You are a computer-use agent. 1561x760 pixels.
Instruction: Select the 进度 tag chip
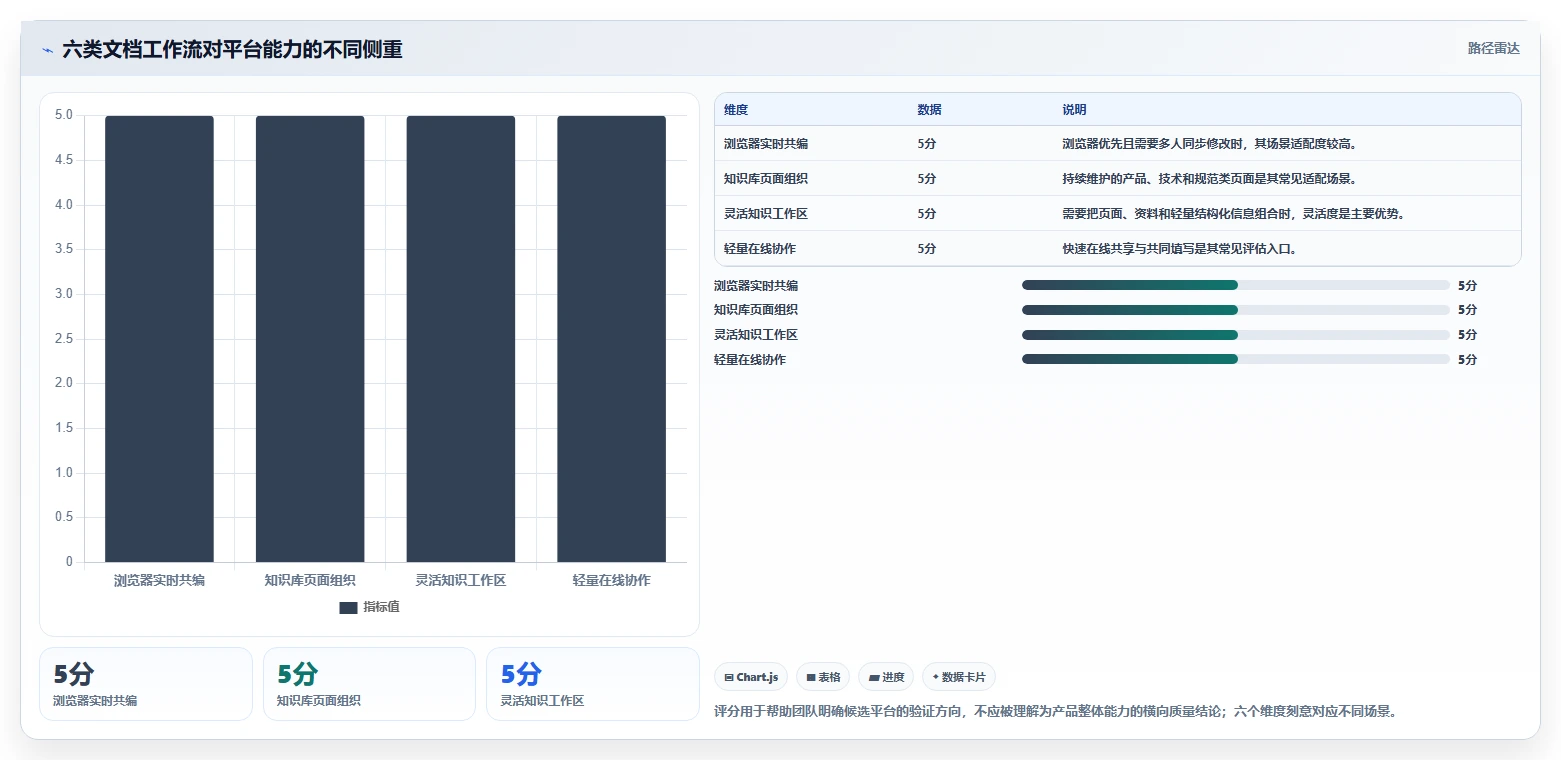(x=886, y=677)
